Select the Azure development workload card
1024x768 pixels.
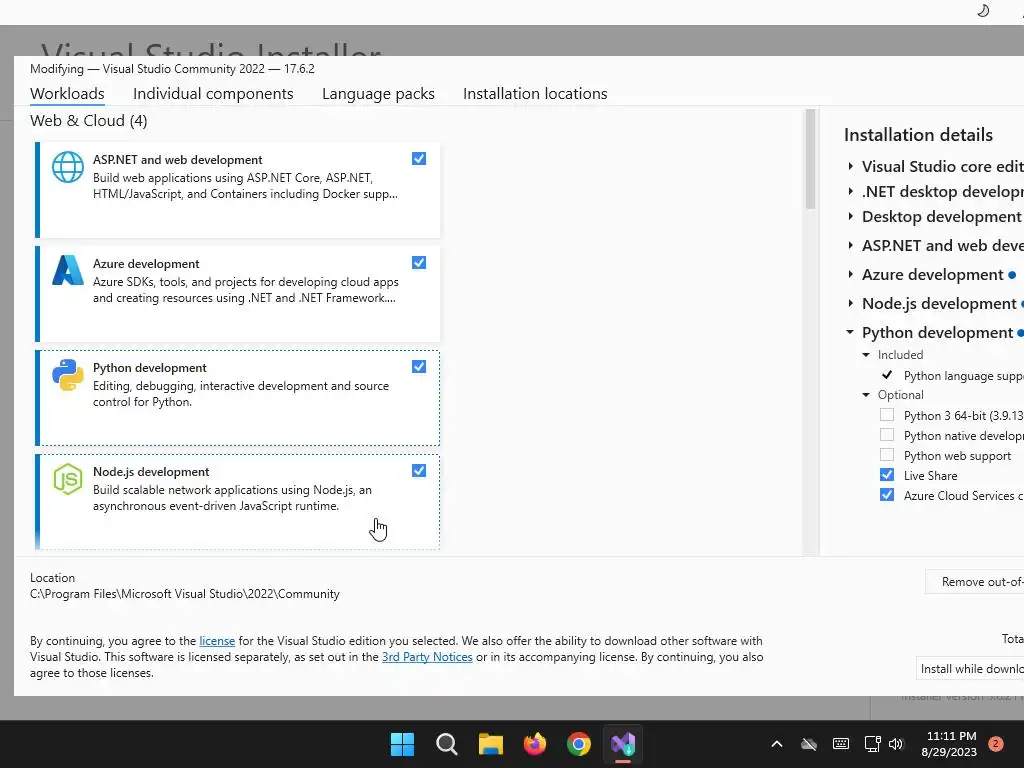[x=238, y=294]
